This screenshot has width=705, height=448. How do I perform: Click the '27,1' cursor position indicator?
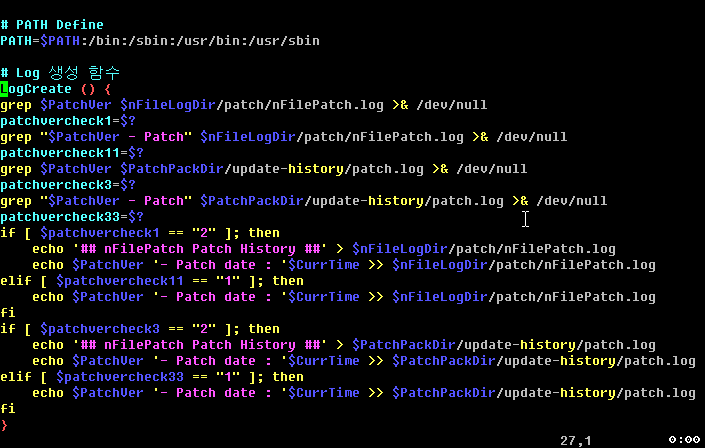tap(576, 440)
